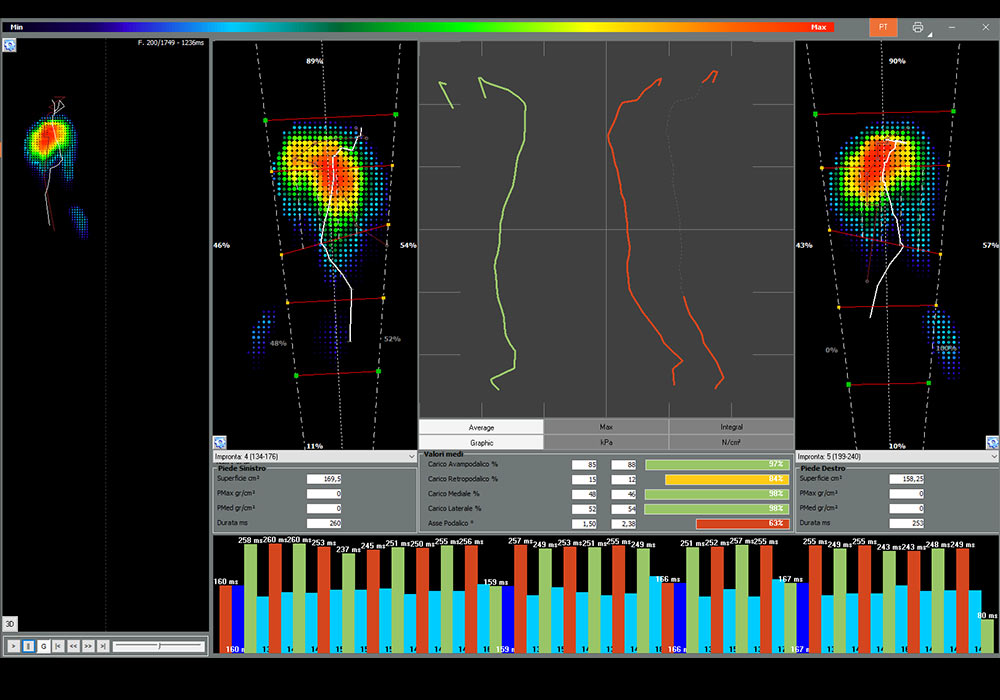Click the playback frame position slider
This screenshot has width=1000, height=700.
tap(158, 646)
